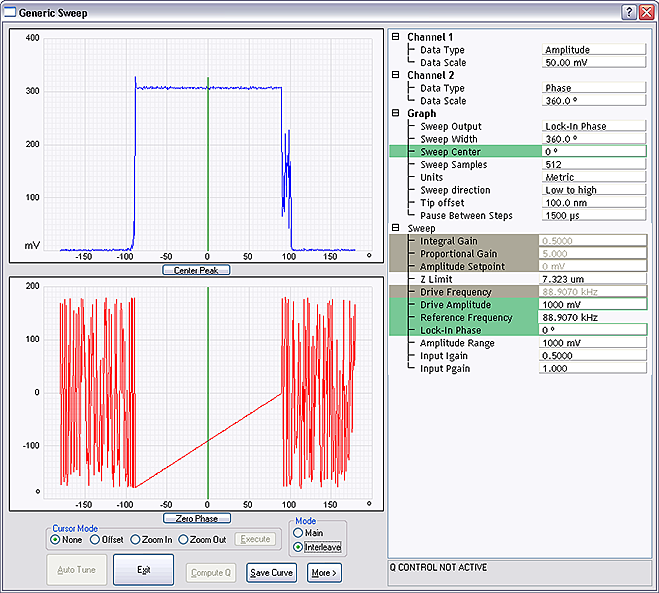
Task: Open the More options button
Action: click(324, 573)
